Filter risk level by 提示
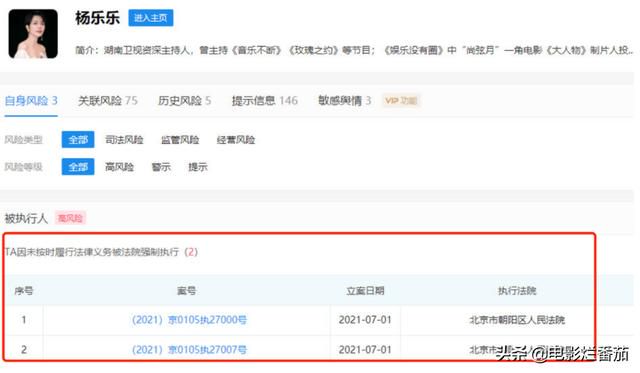 point(198,167)
